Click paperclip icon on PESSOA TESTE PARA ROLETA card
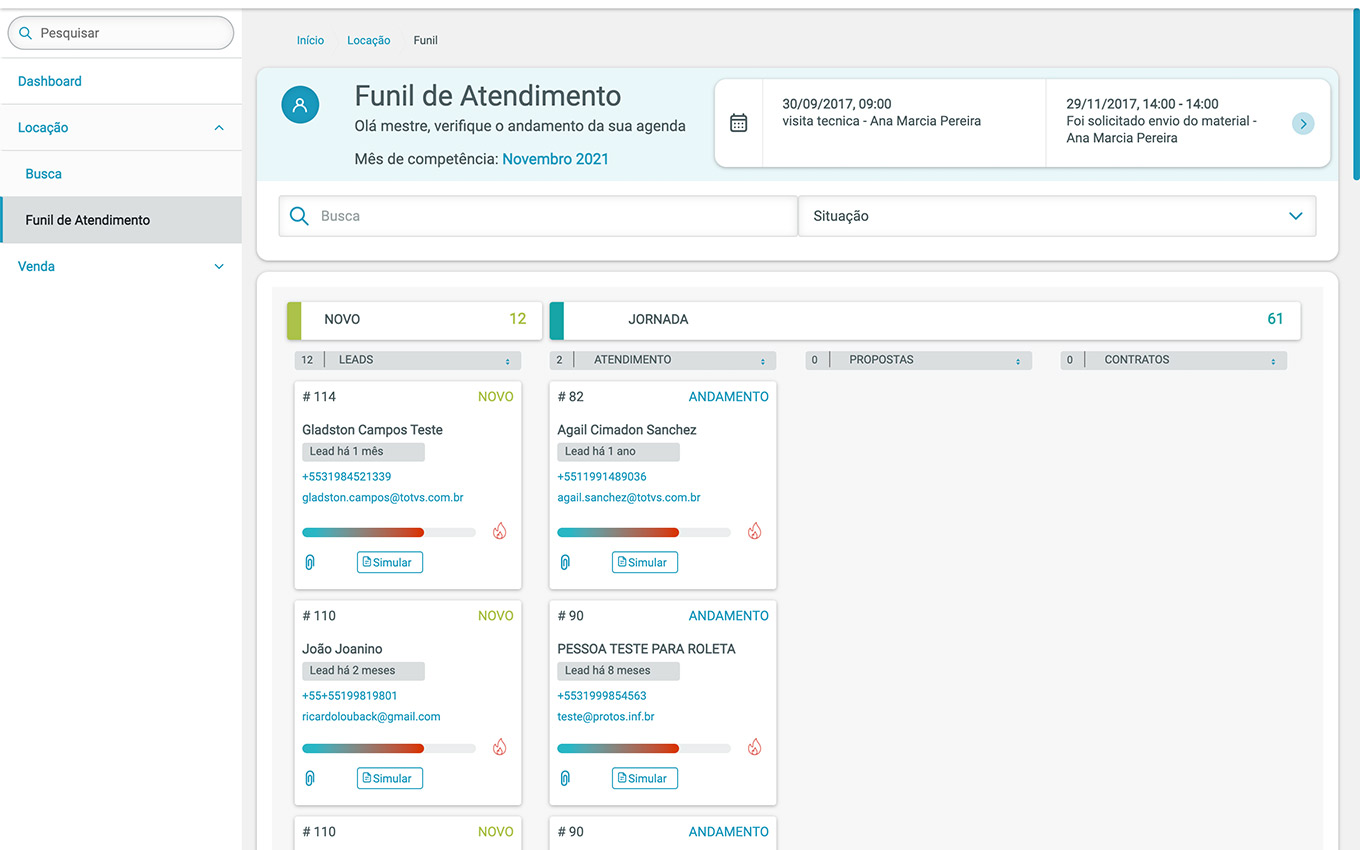This screenshot has height=850, width=1360. coord(565,778)
